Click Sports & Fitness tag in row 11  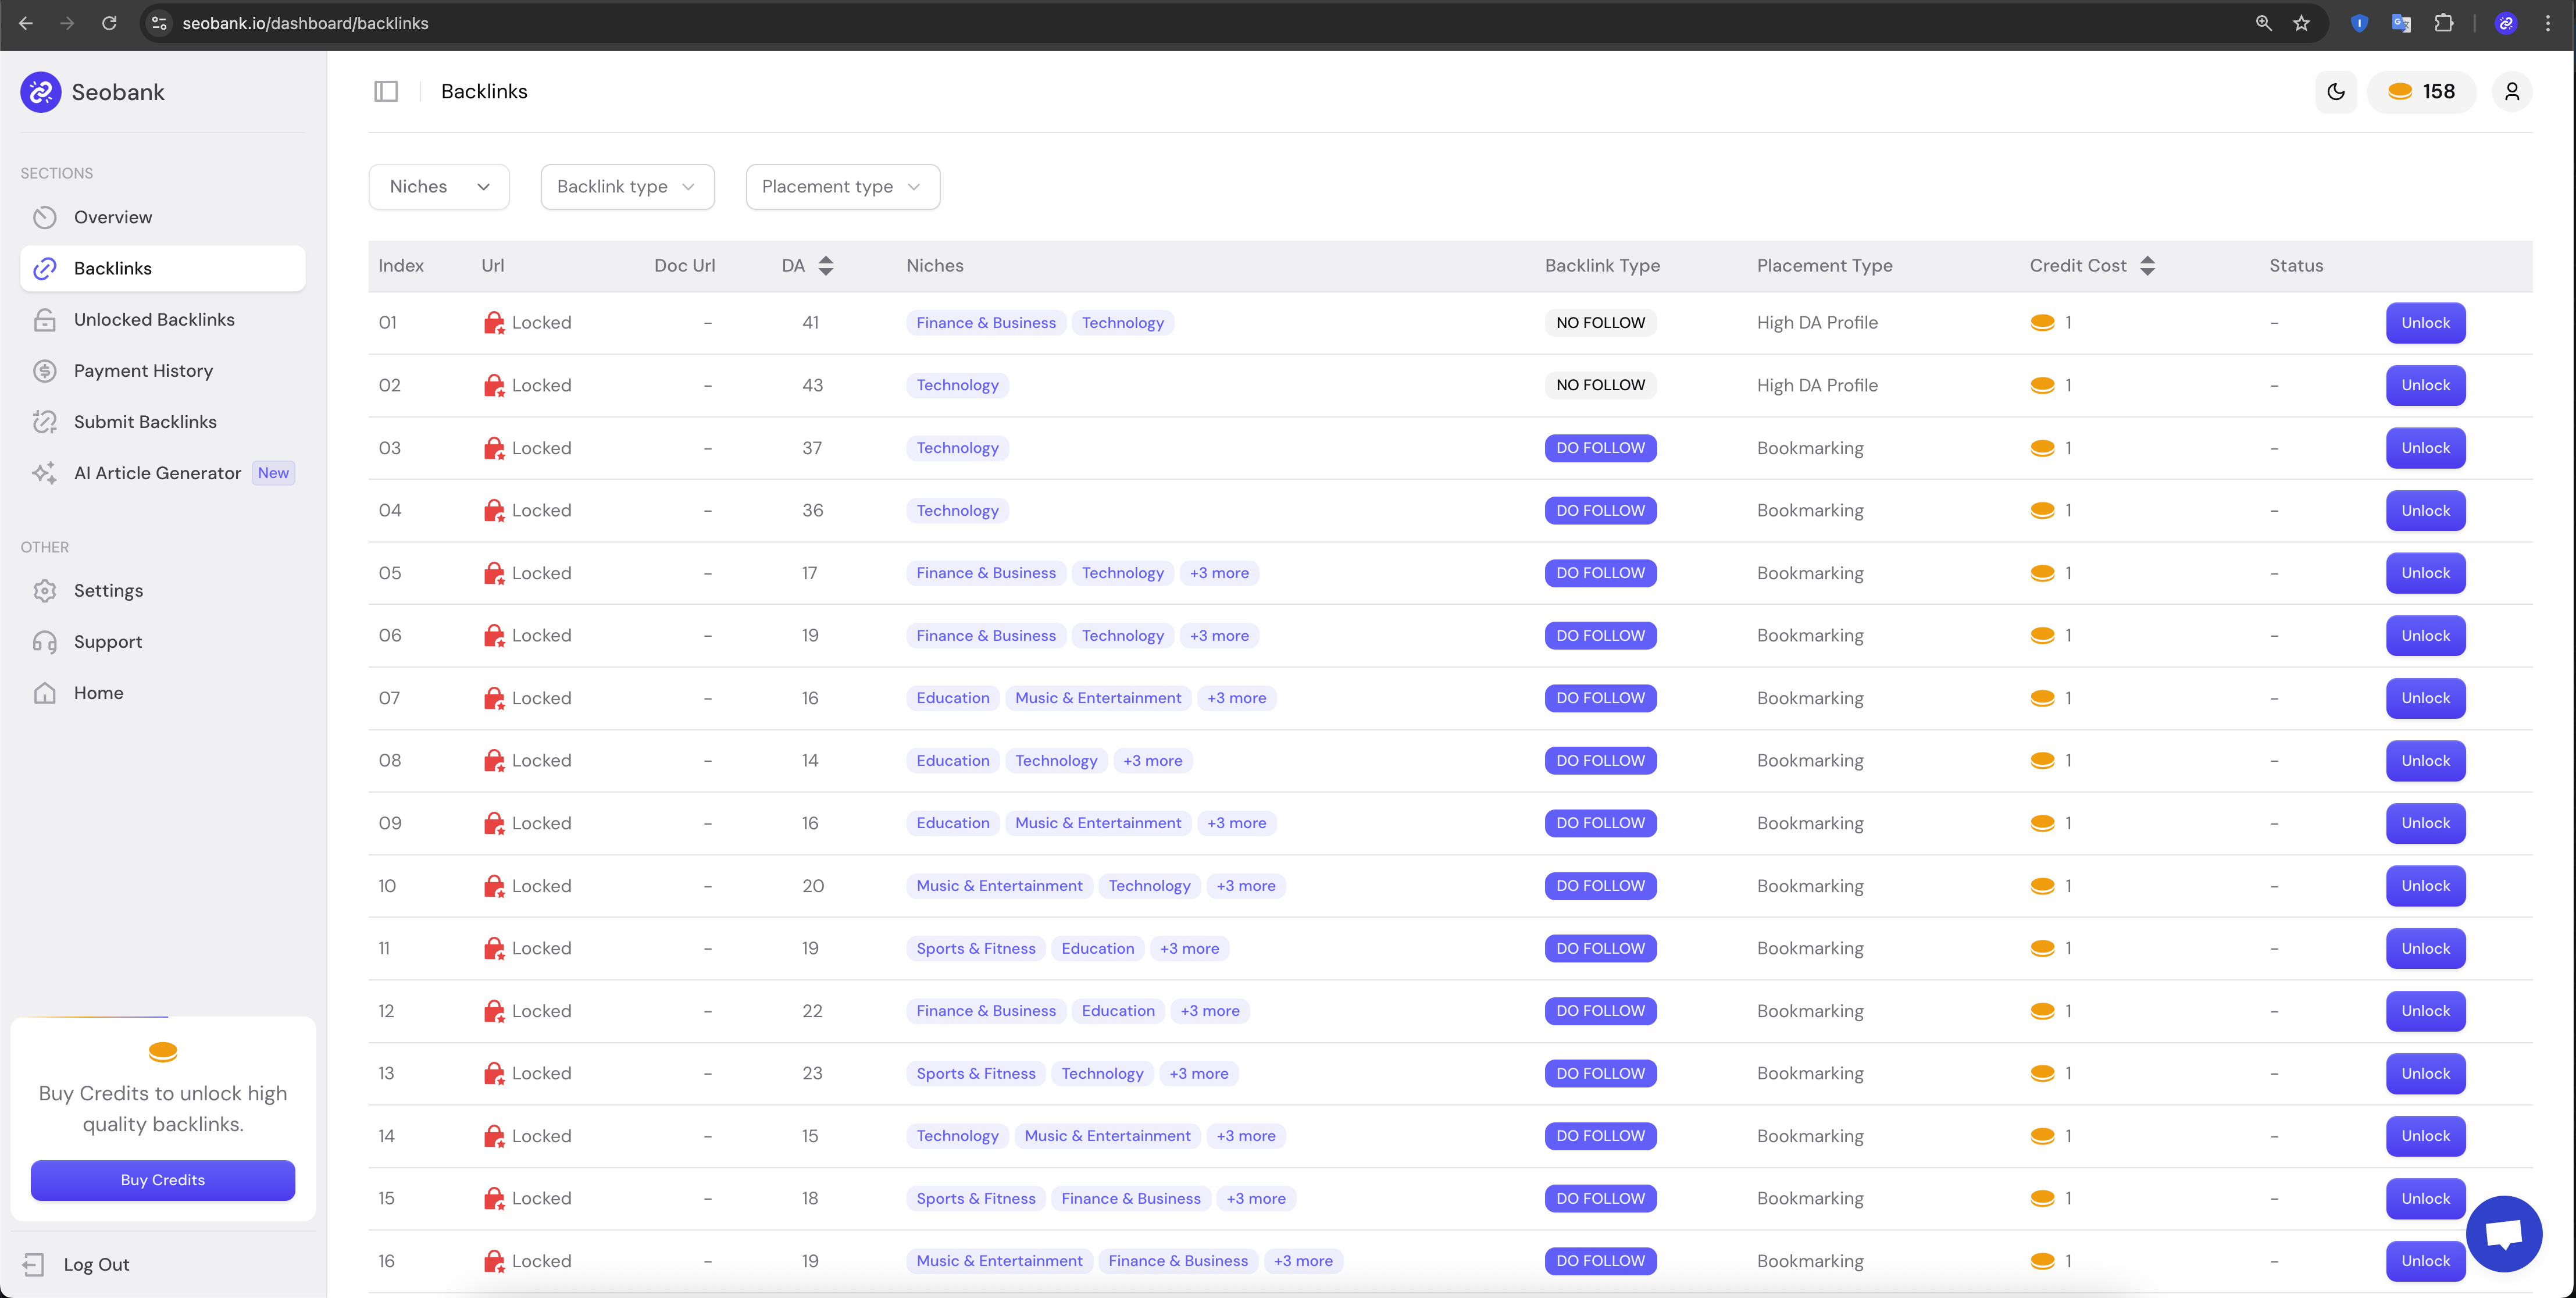pyautogui.click(x=976, y=948)
